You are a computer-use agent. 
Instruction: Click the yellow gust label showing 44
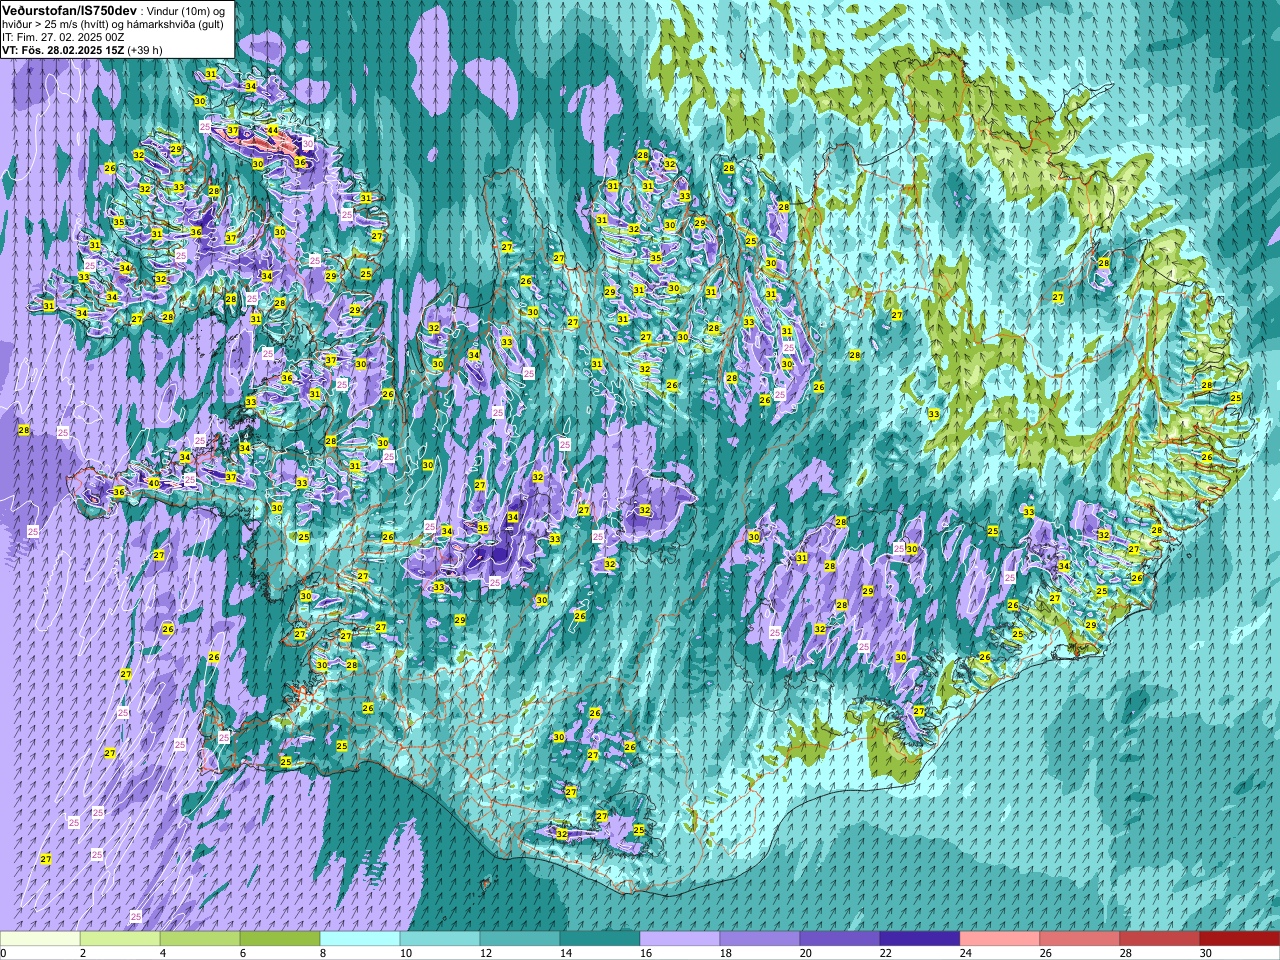[272, 131]
